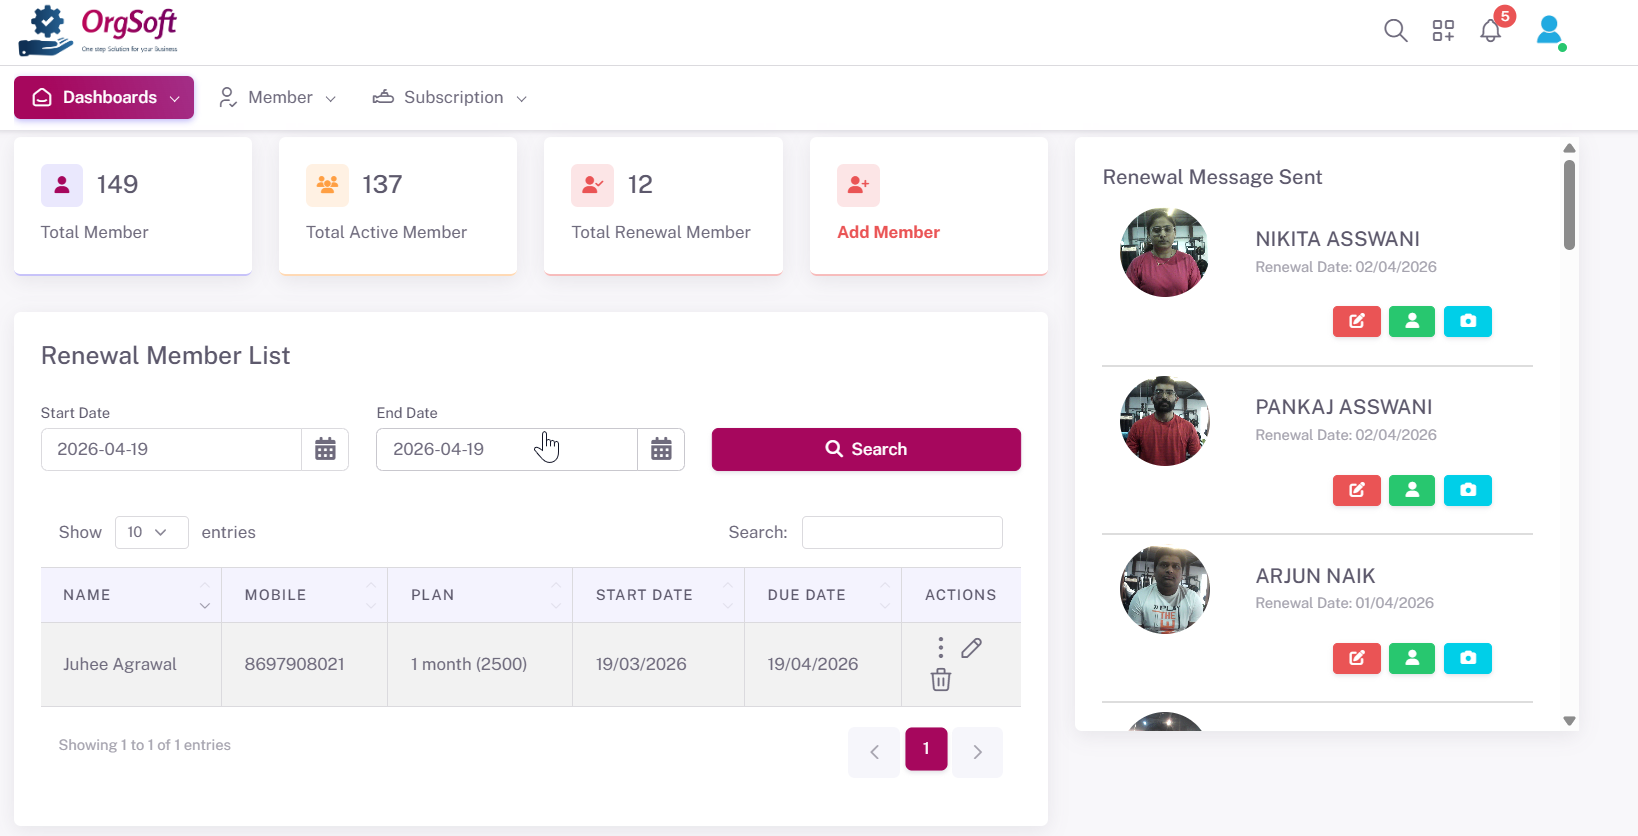Click blue camera button for Arjun Naik
Image resolution: width=1638 pixels, height=836 pixels.
click(1468, 658)
